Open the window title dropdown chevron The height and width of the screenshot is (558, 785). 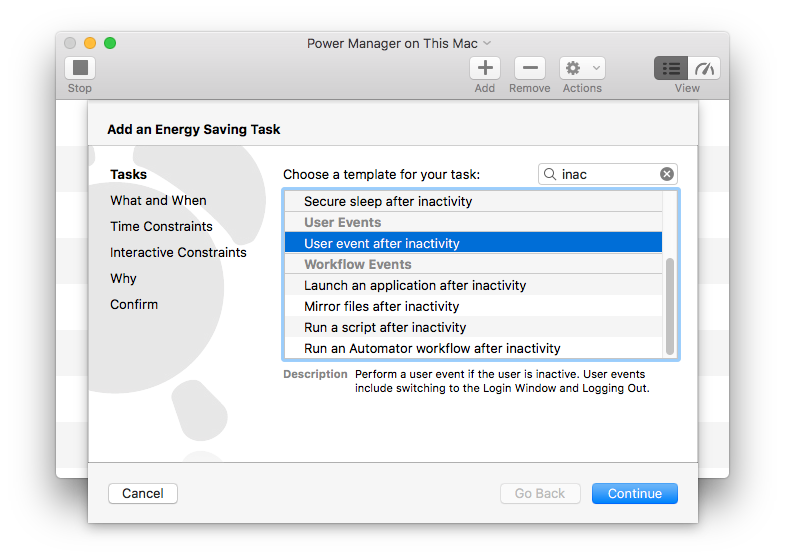click(487, 44)
